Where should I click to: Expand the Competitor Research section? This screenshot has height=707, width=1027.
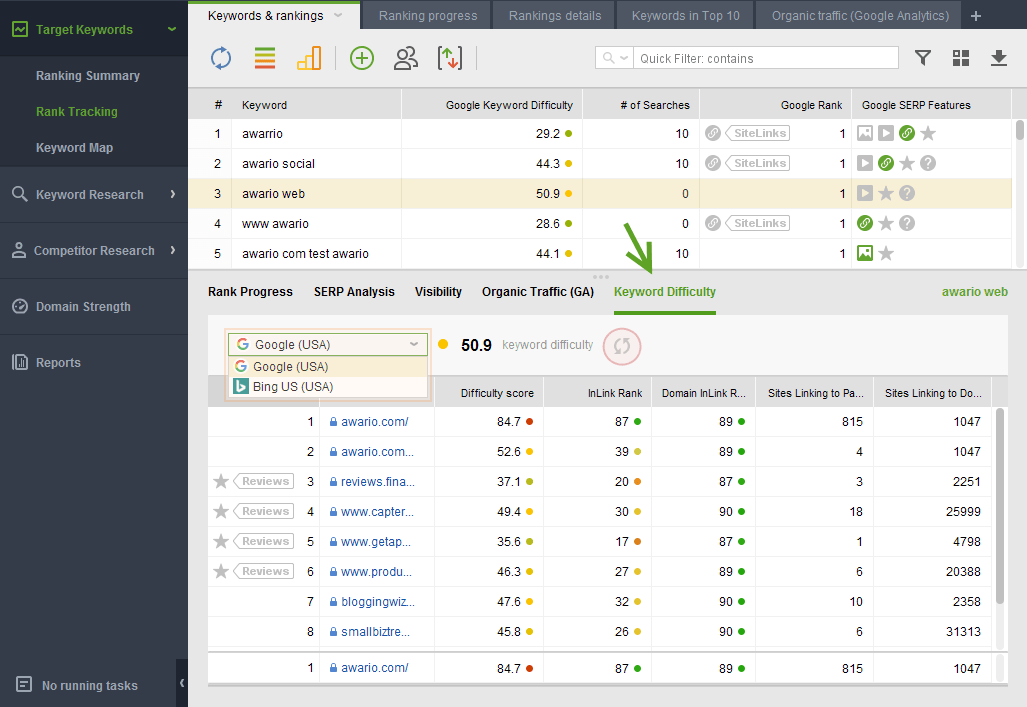173,250
